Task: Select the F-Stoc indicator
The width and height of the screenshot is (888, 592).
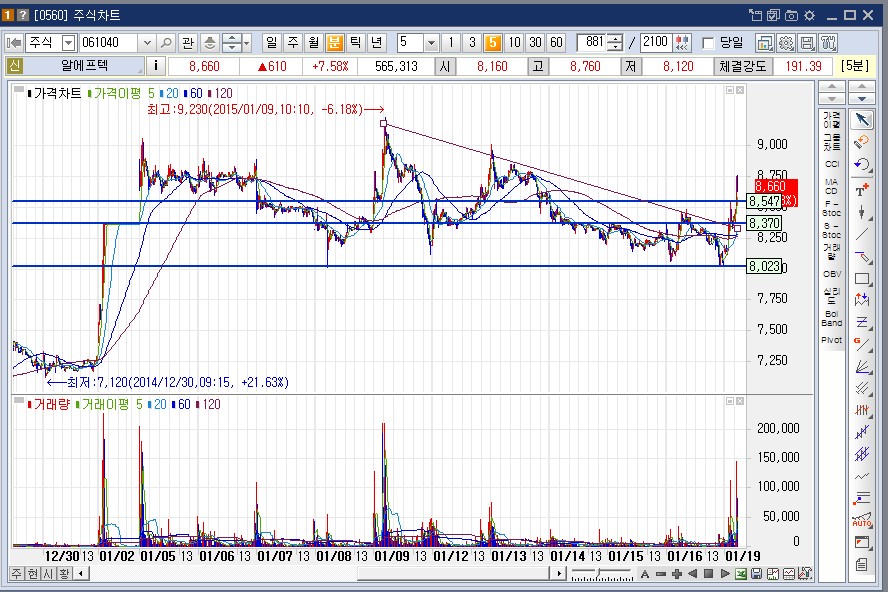Action: 831,208
